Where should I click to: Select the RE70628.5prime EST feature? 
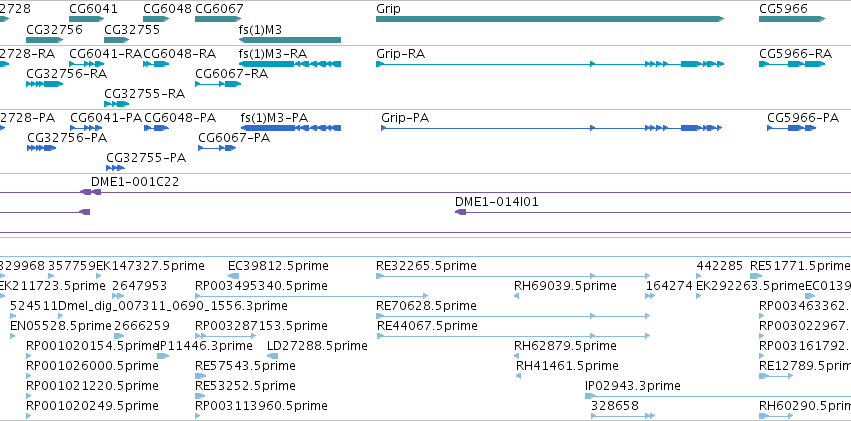(513, 316)
